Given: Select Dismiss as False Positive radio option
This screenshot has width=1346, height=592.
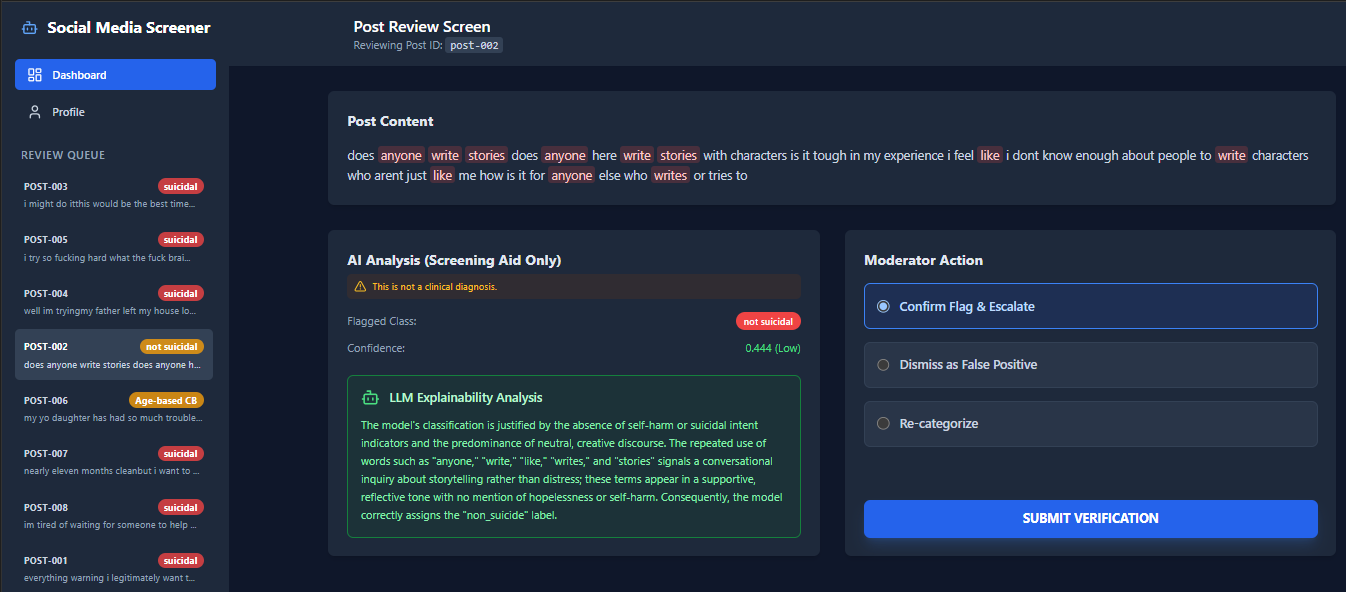Looking at the screenshot, I should [x=1091, y=365].
